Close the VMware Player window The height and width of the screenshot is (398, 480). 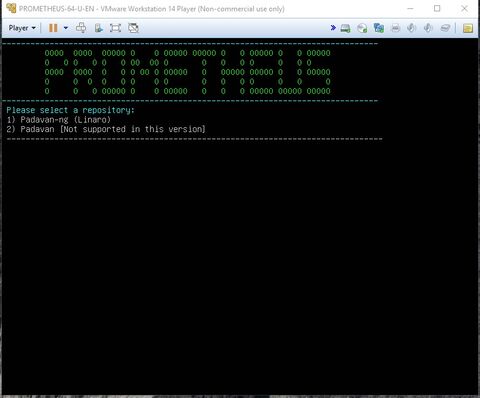(464, 9)
